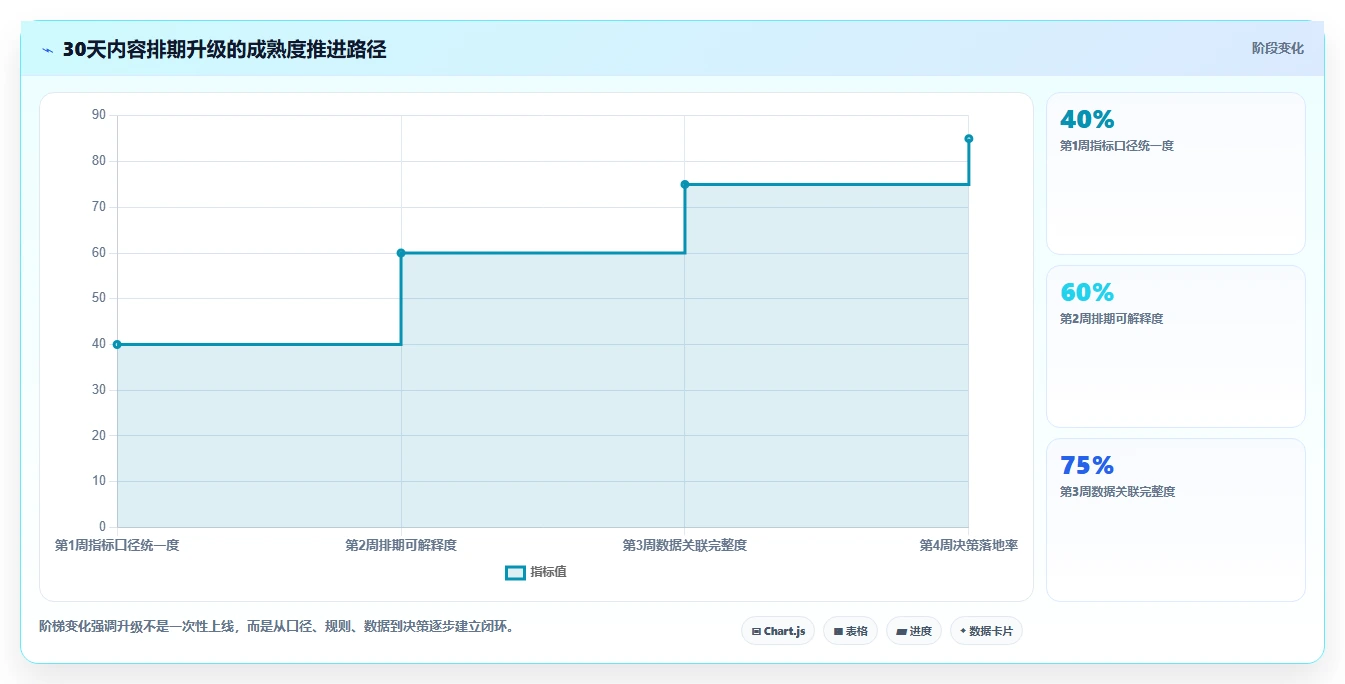Select the 数据卡片 tag chip

click(x=986, y=631)
